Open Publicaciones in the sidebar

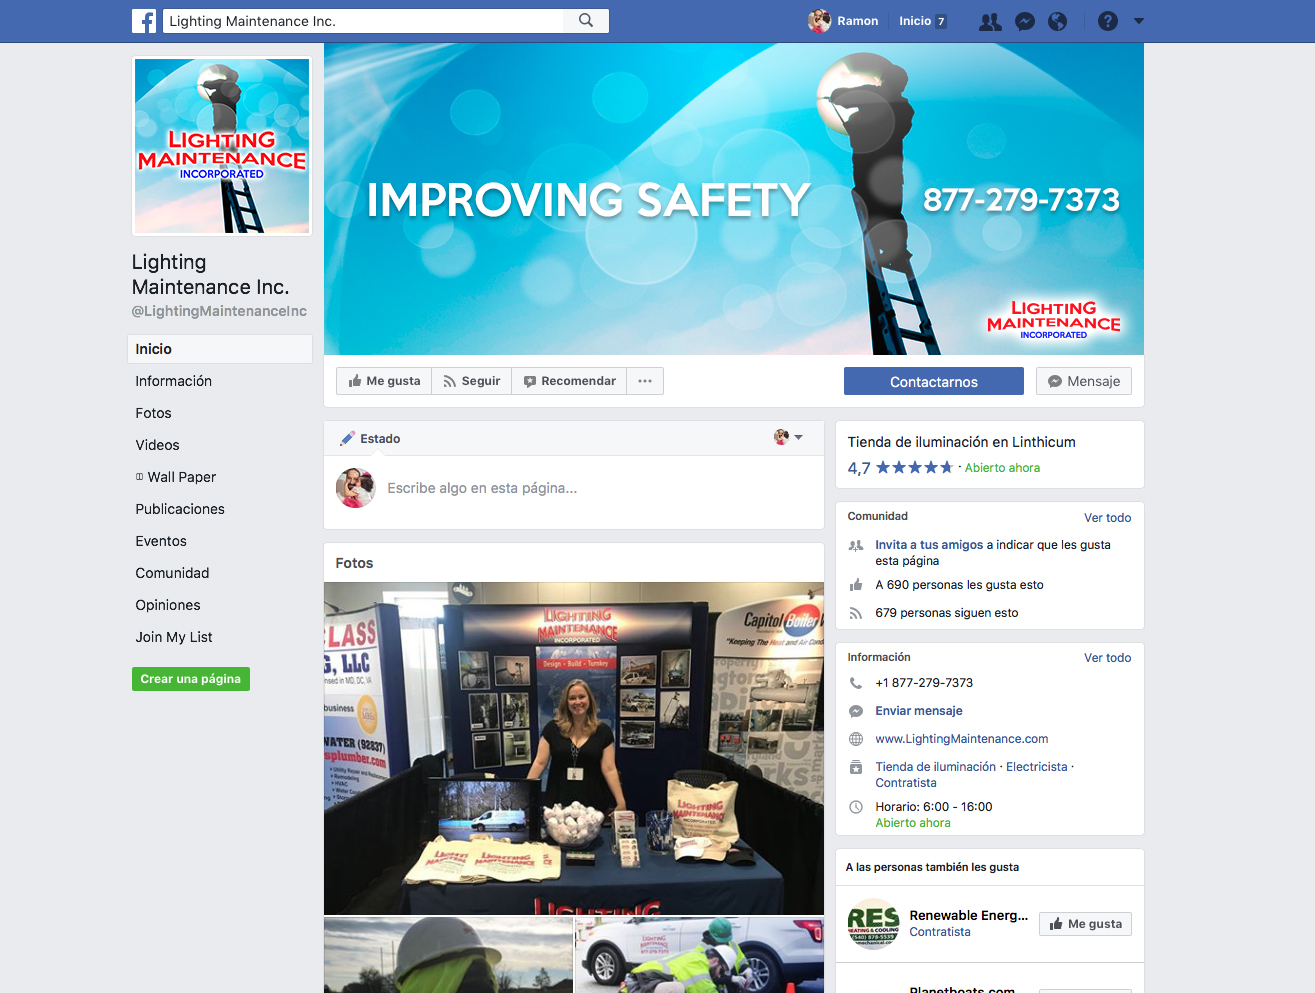point(180,509)
